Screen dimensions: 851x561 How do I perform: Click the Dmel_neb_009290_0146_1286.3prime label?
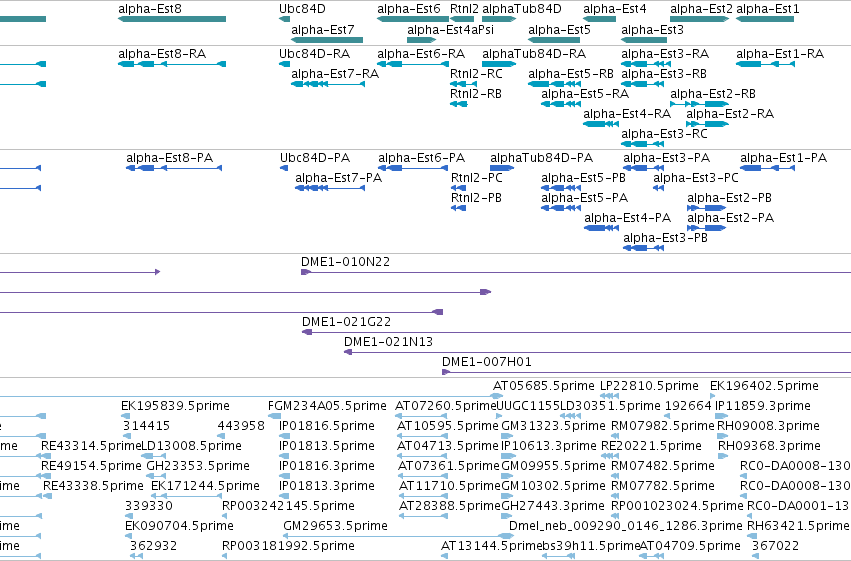click(626, 526)
